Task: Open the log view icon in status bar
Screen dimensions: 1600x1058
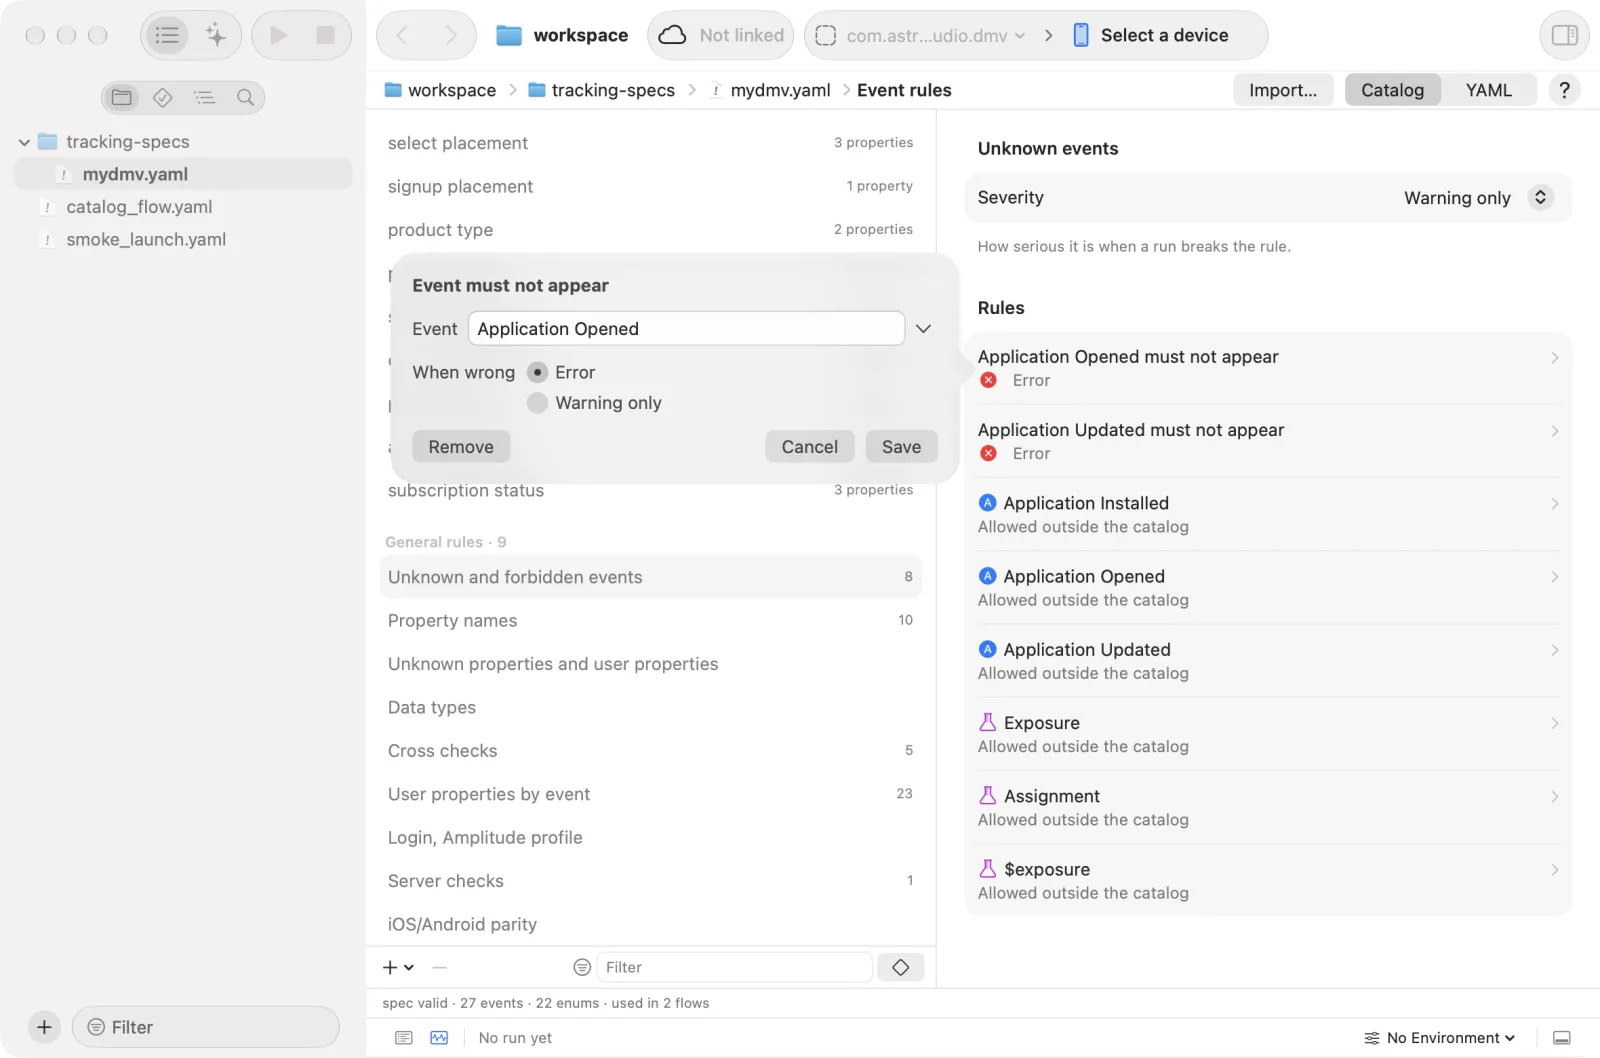Action: (404, 1038)
